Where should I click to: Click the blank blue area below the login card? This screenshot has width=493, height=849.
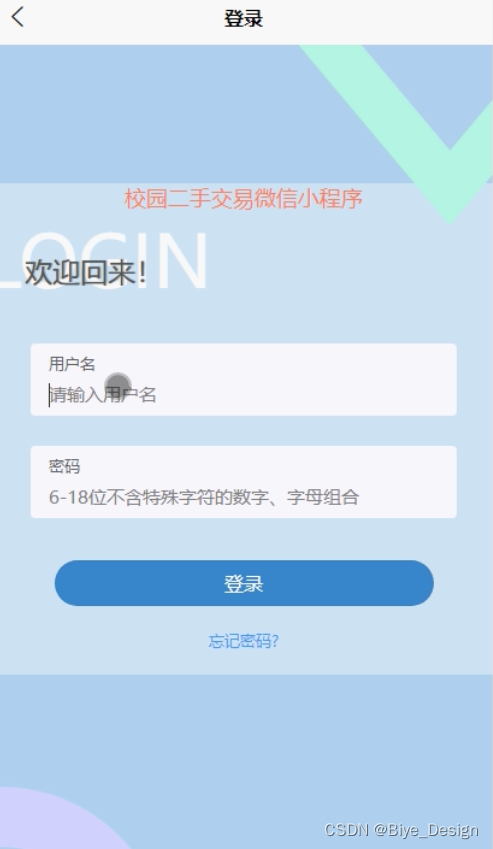pyautogui.click(x=244, y=731)
